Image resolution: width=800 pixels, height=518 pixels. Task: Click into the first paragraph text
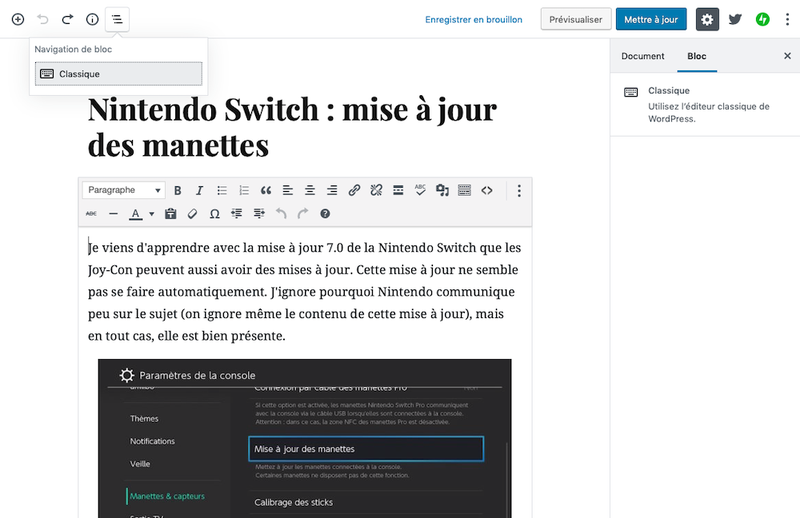tap(305, 291)
